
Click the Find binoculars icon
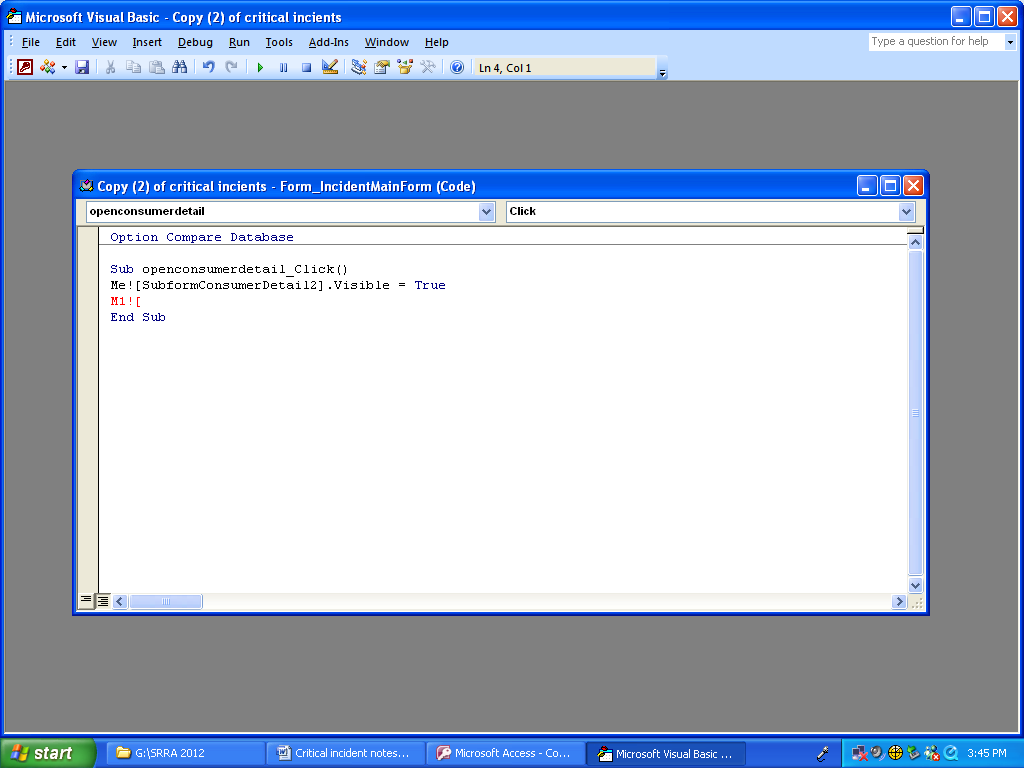[180, 67]
